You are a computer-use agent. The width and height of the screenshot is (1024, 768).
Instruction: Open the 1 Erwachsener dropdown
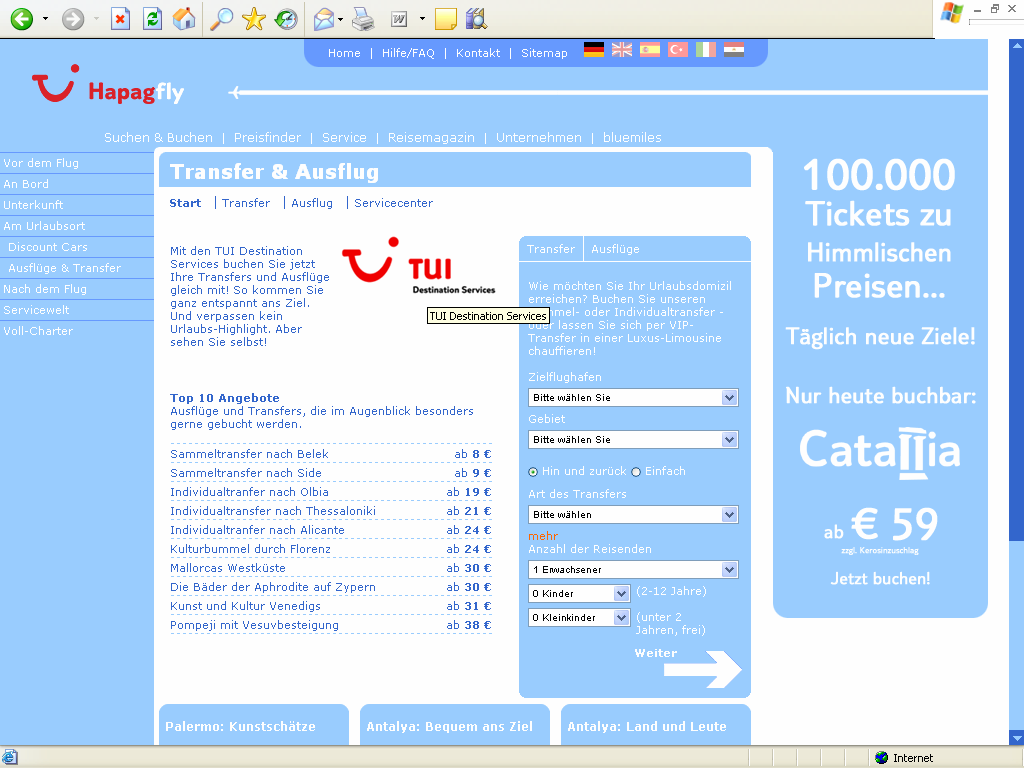[x=633, y=569]
